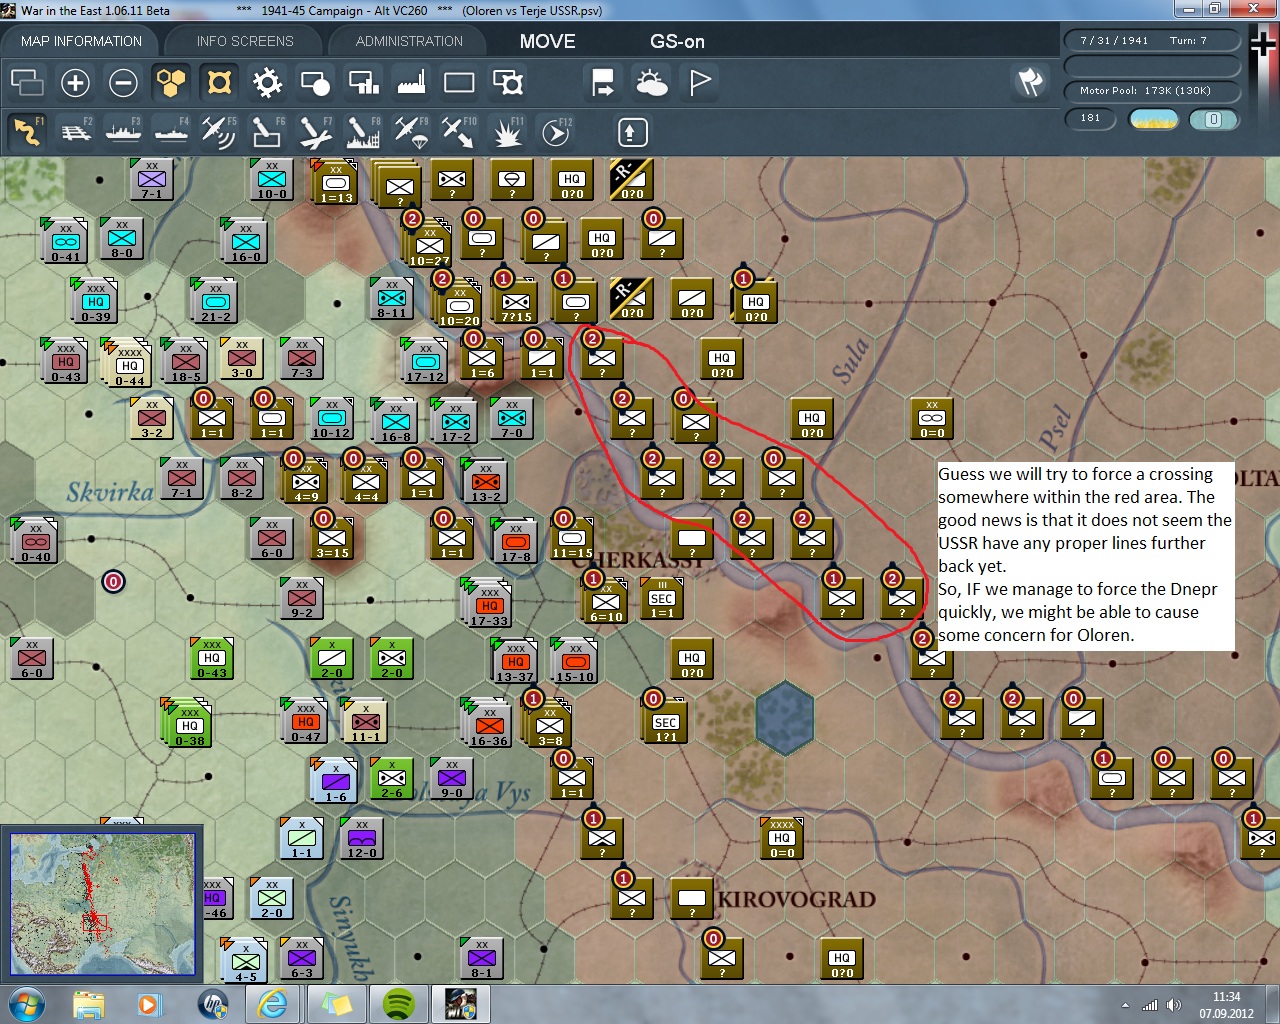Click the wheat-field weather indicator pill
Image resolution: width=1280 pixels, height=1024 pixels.
(x=1153, y=119)
